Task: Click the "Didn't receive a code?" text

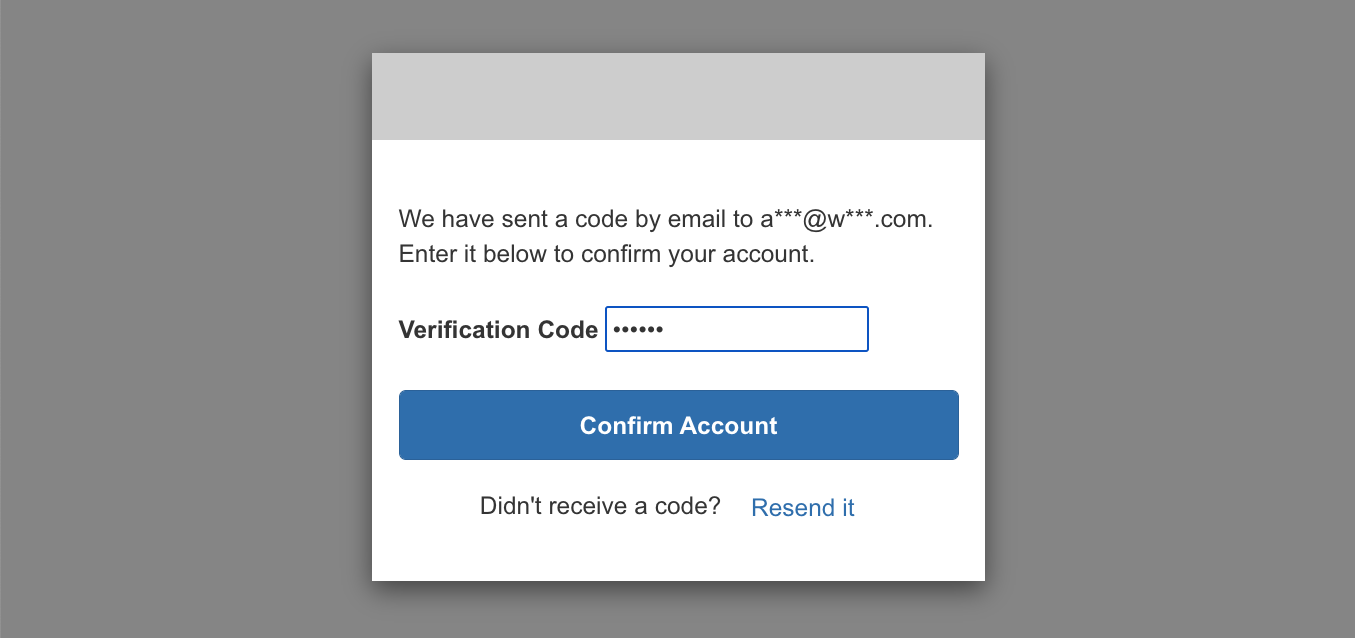Action: tap(600, 506)
